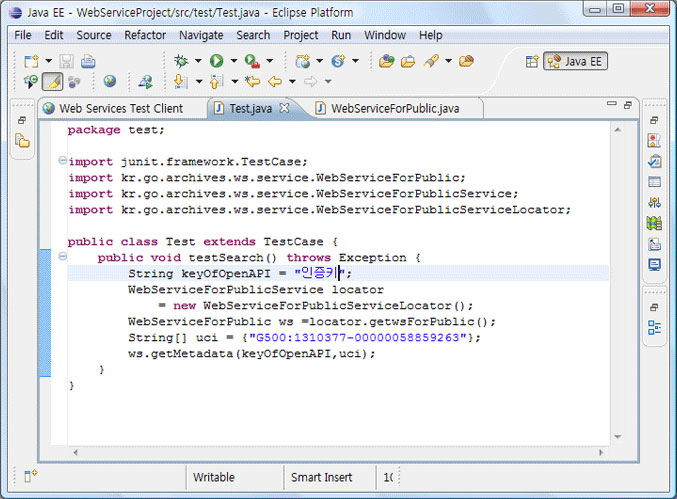Open the Debug button dropdown arrow
Image resolution: width=677 pixels, height=499 pixels.
point(198,61)
